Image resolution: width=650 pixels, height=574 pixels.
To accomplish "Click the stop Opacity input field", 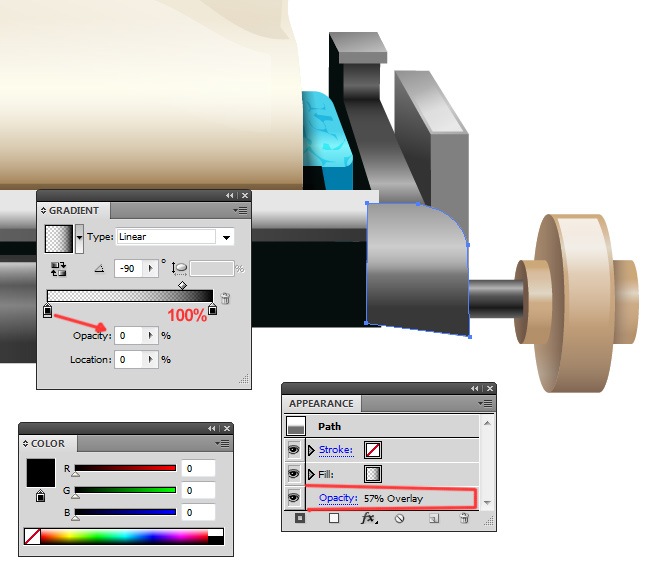I will pyautogui.click(x=129, y=335).
